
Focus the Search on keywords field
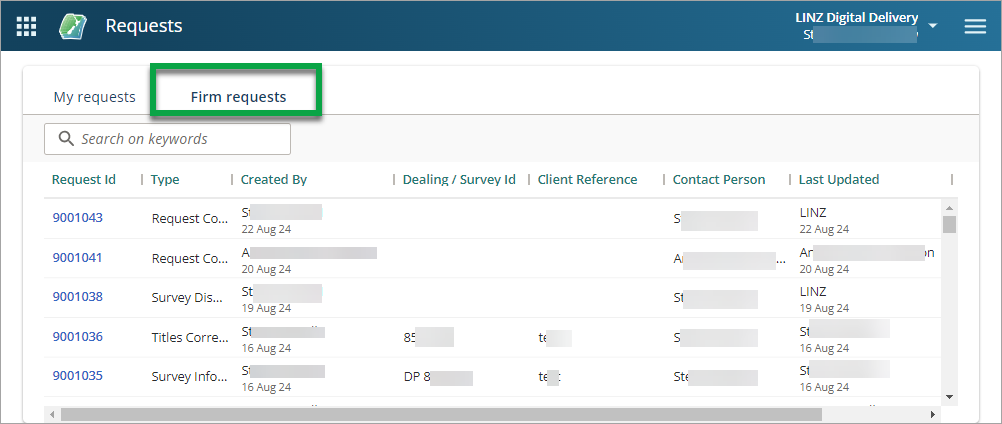point(180,139)
